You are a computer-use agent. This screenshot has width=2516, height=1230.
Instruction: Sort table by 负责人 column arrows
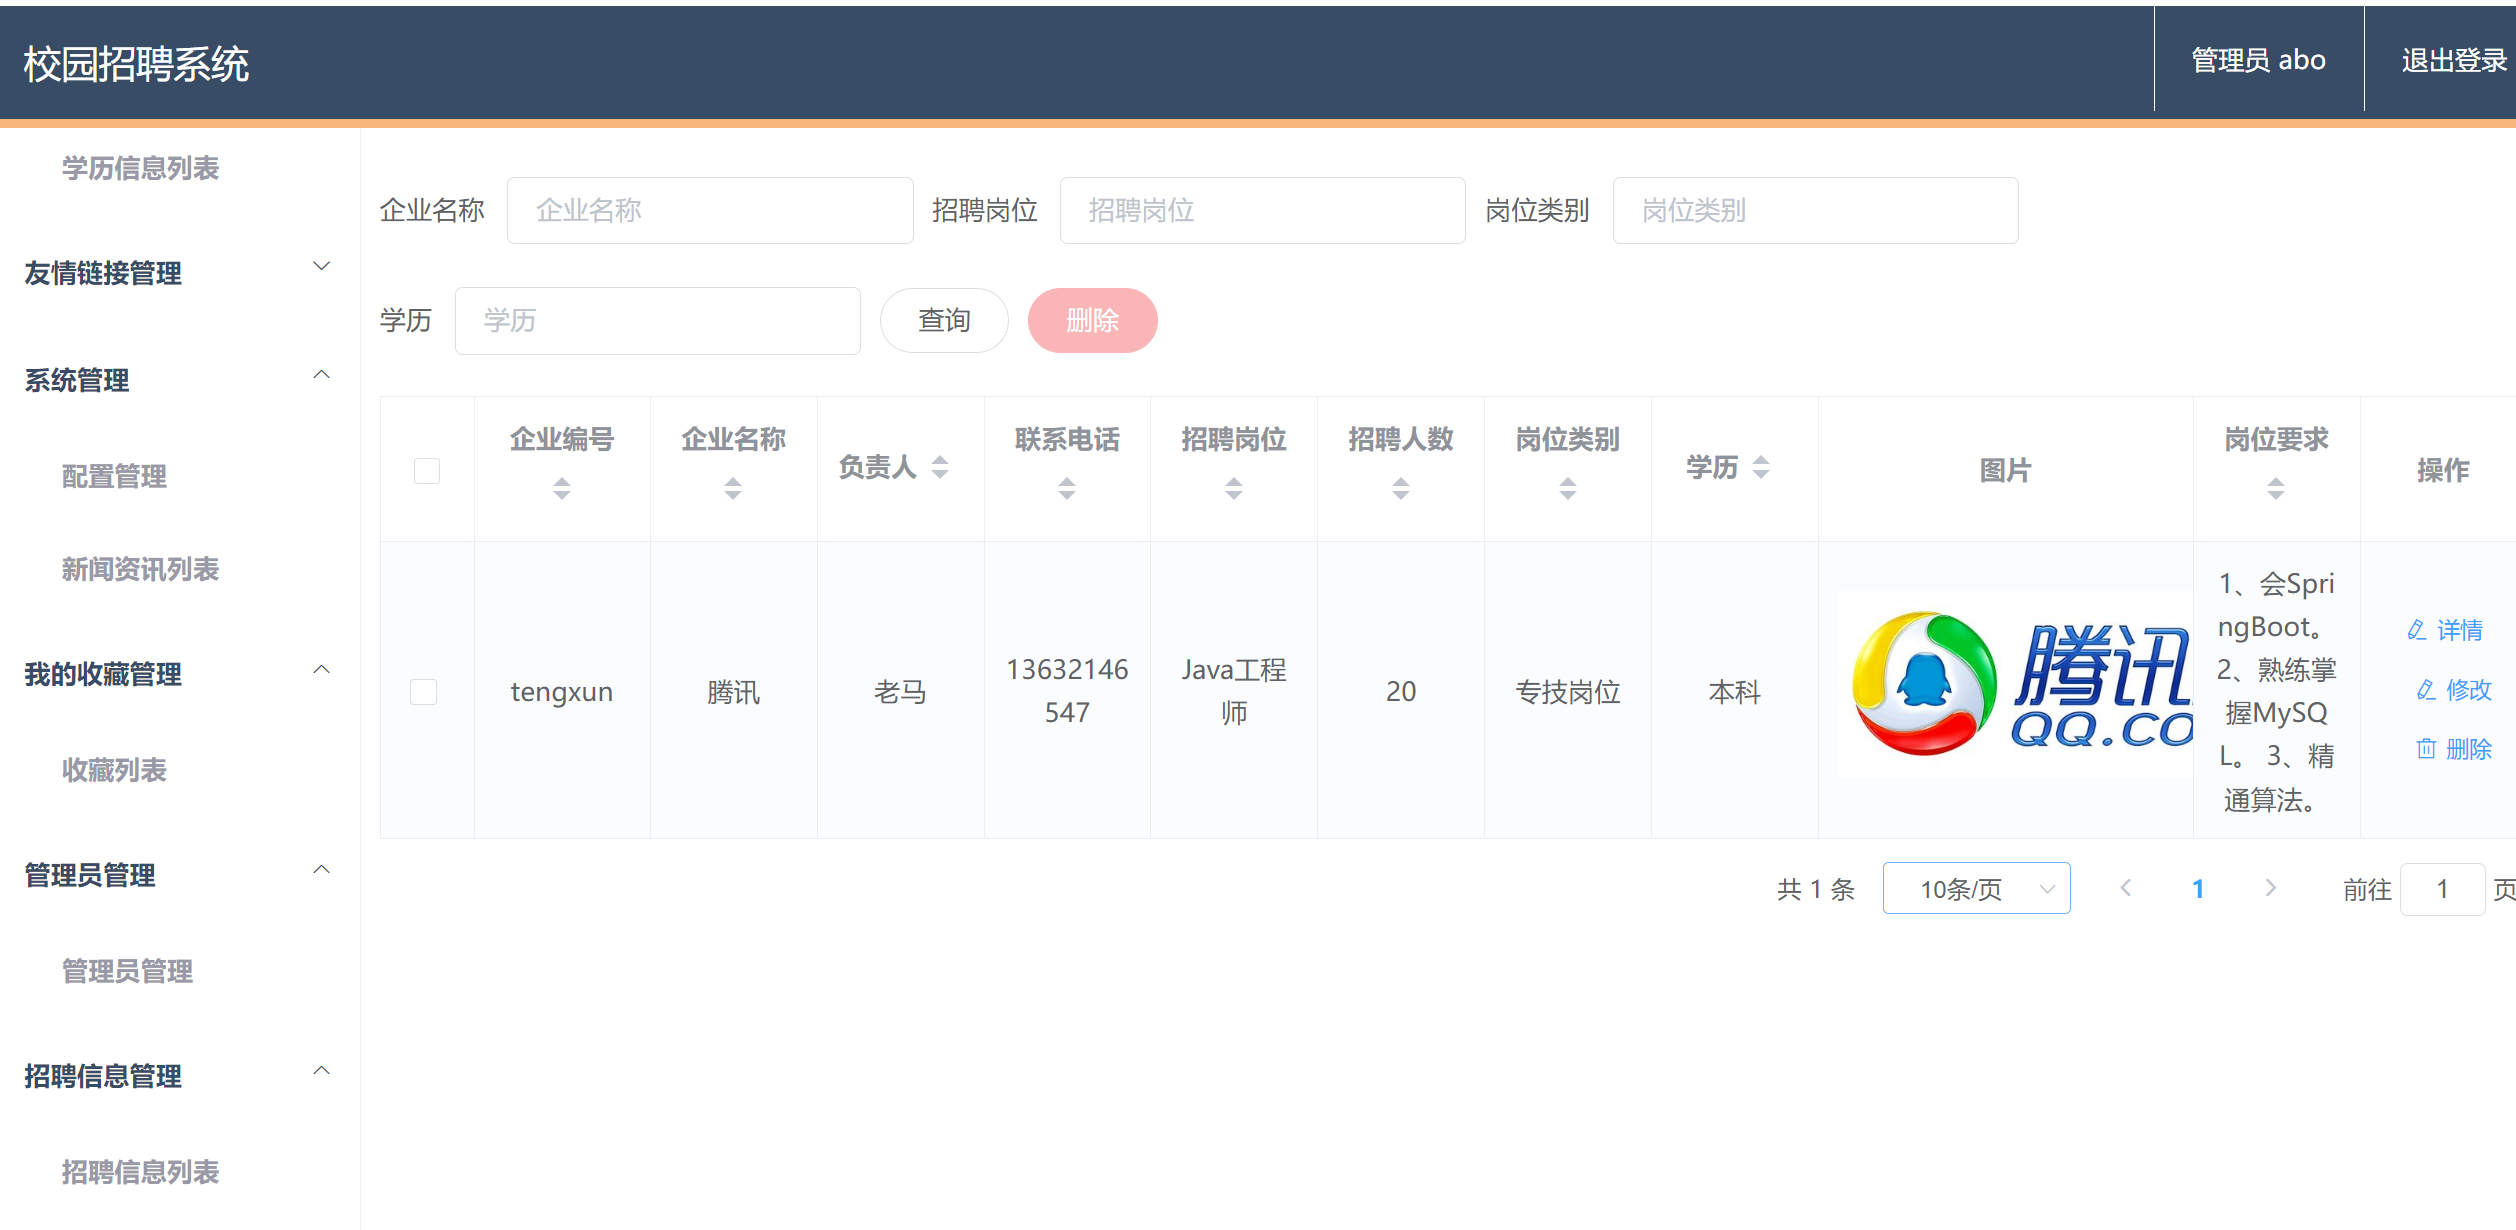(x=939, y=467)
